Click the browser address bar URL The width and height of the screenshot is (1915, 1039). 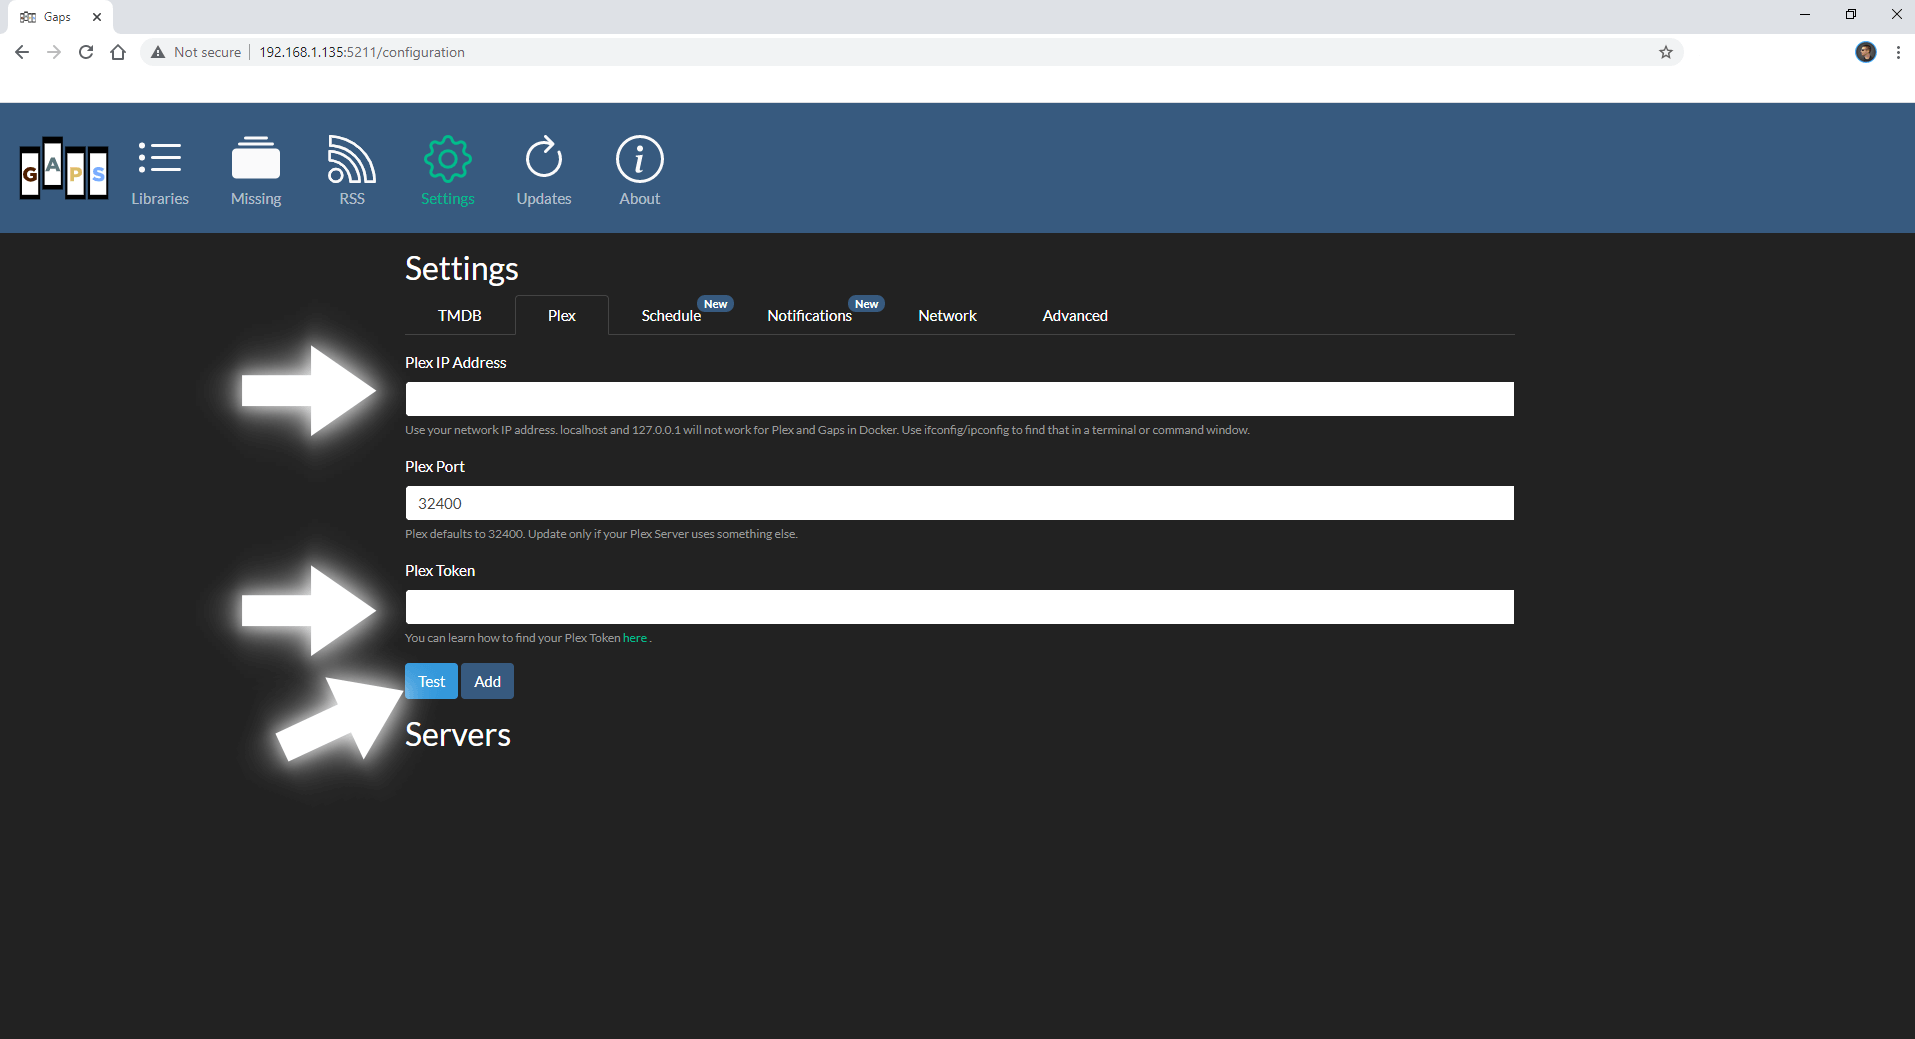point(362,52)
